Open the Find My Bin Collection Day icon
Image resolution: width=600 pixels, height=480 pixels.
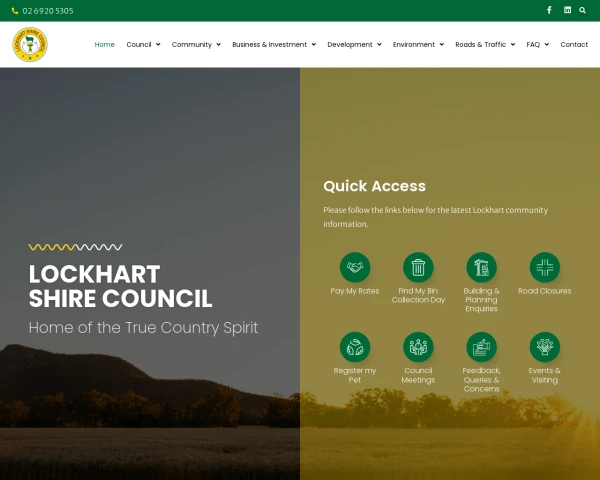(x=418, y=267)
